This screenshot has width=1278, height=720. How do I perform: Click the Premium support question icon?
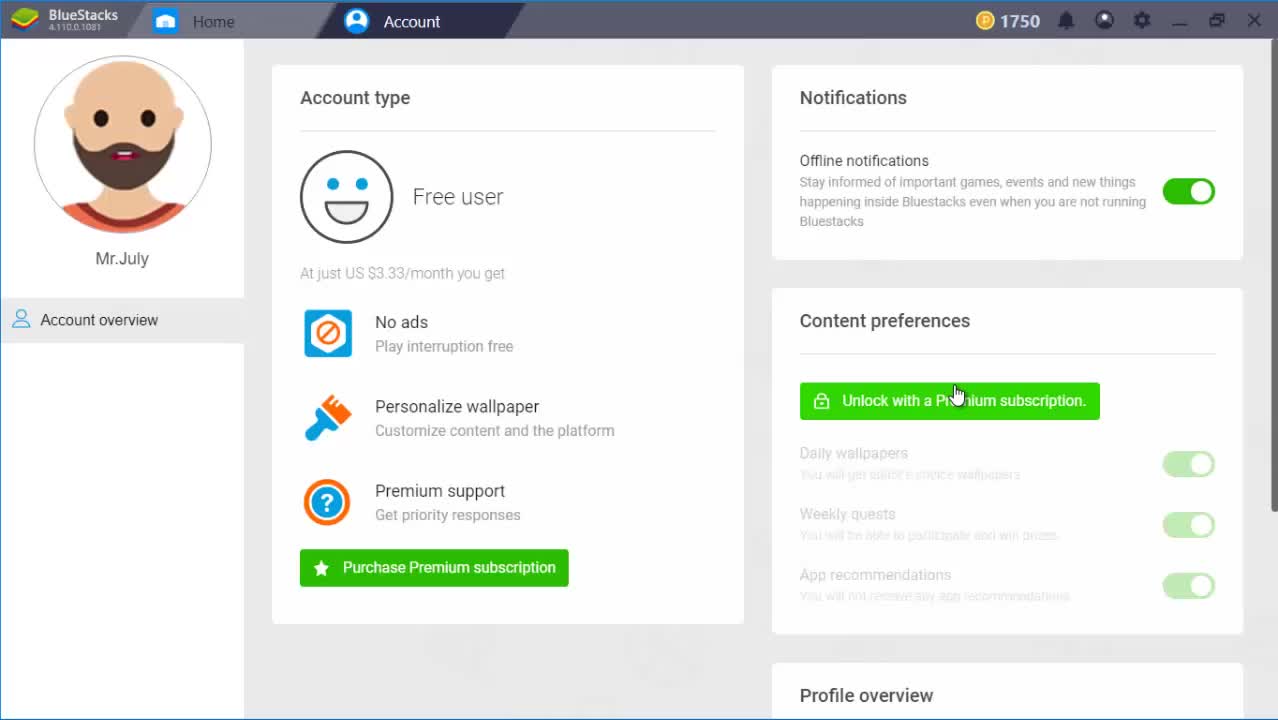coord(327,502)
